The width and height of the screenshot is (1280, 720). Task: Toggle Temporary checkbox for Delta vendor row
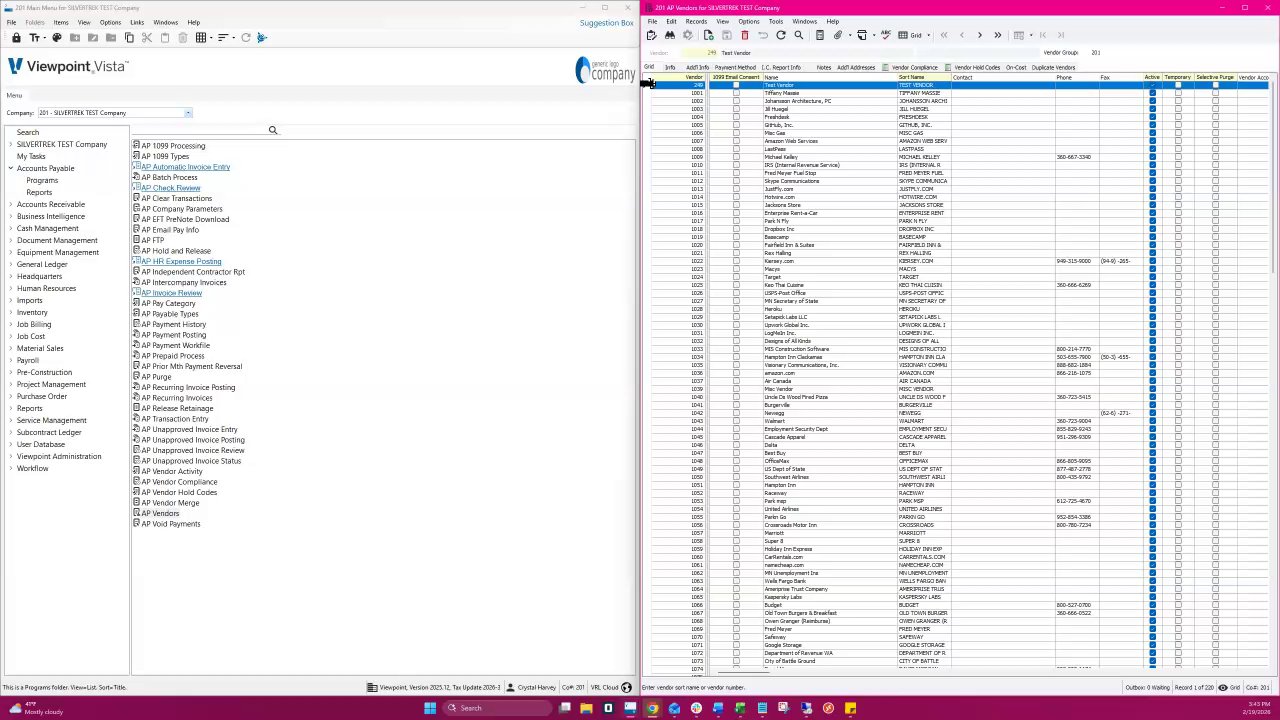(1178, 445)
